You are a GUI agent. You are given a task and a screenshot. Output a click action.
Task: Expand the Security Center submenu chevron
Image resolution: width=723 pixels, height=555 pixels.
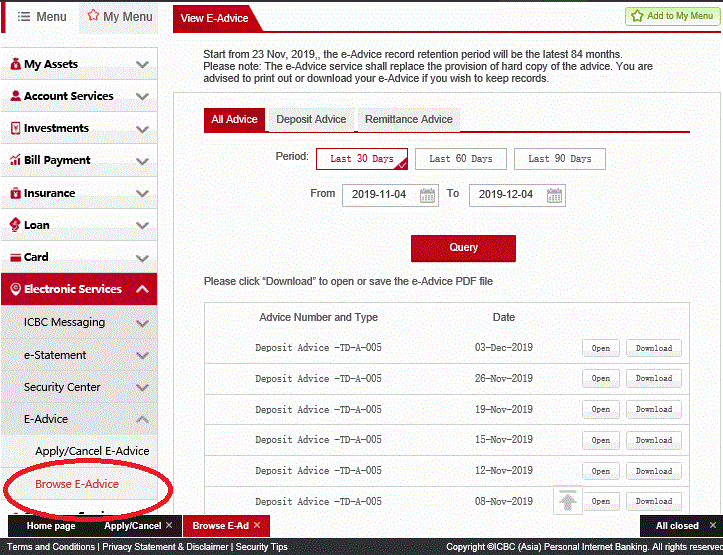[x=142, y=388]
